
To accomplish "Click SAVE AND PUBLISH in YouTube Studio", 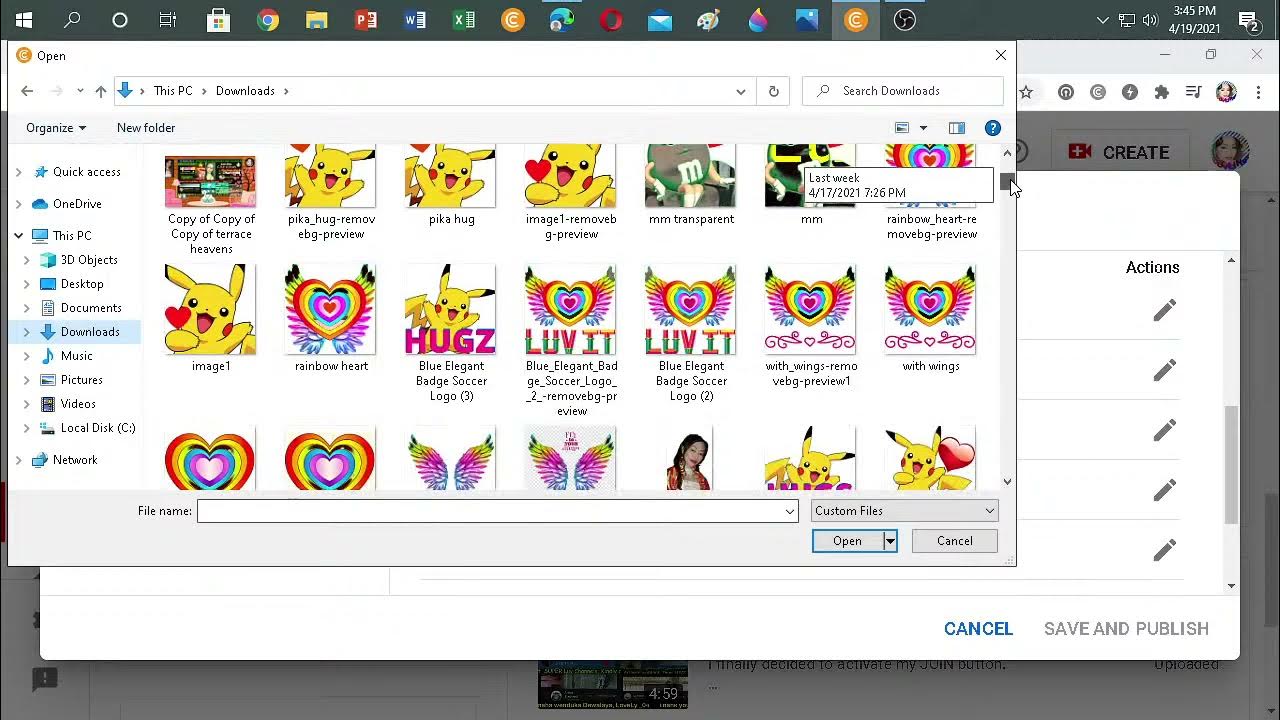I will (x=1126, y=629).
